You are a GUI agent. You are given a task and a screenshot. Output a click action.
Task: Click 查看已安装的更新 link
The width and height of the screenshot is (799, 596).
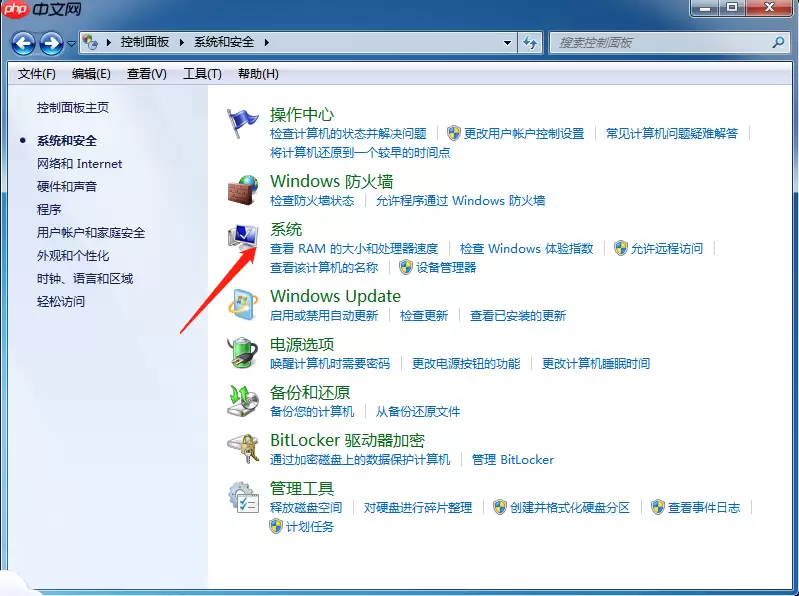[x=518, y=316]
